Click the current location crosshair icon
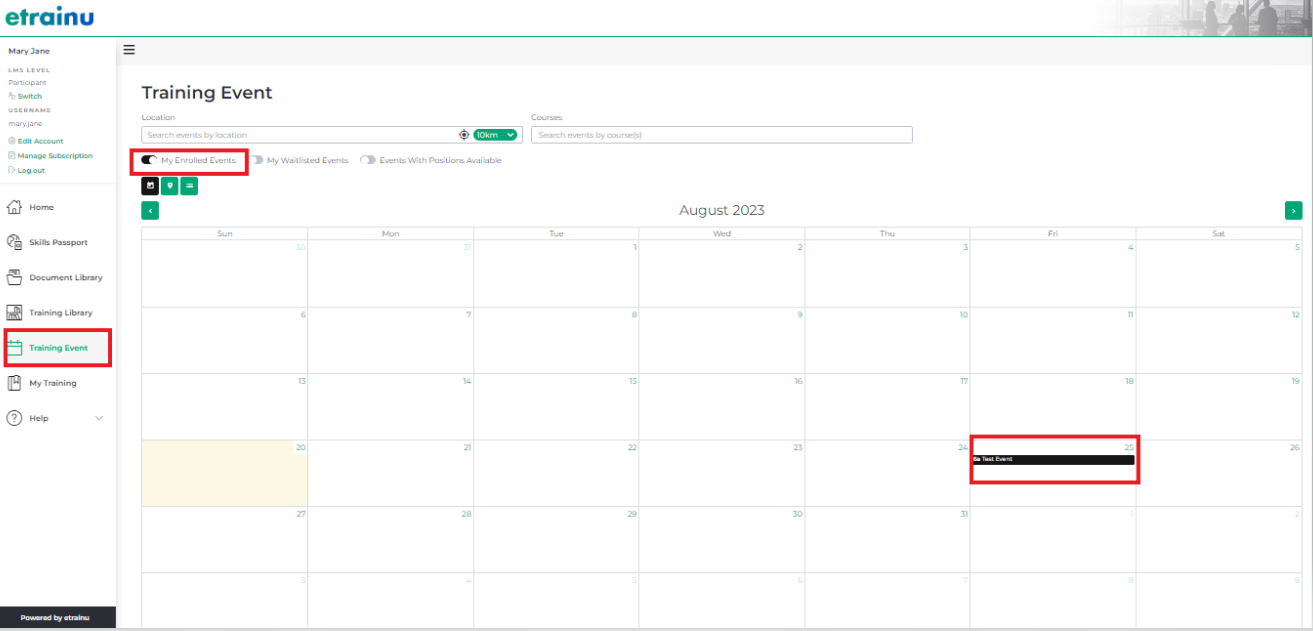 point(464,135)
